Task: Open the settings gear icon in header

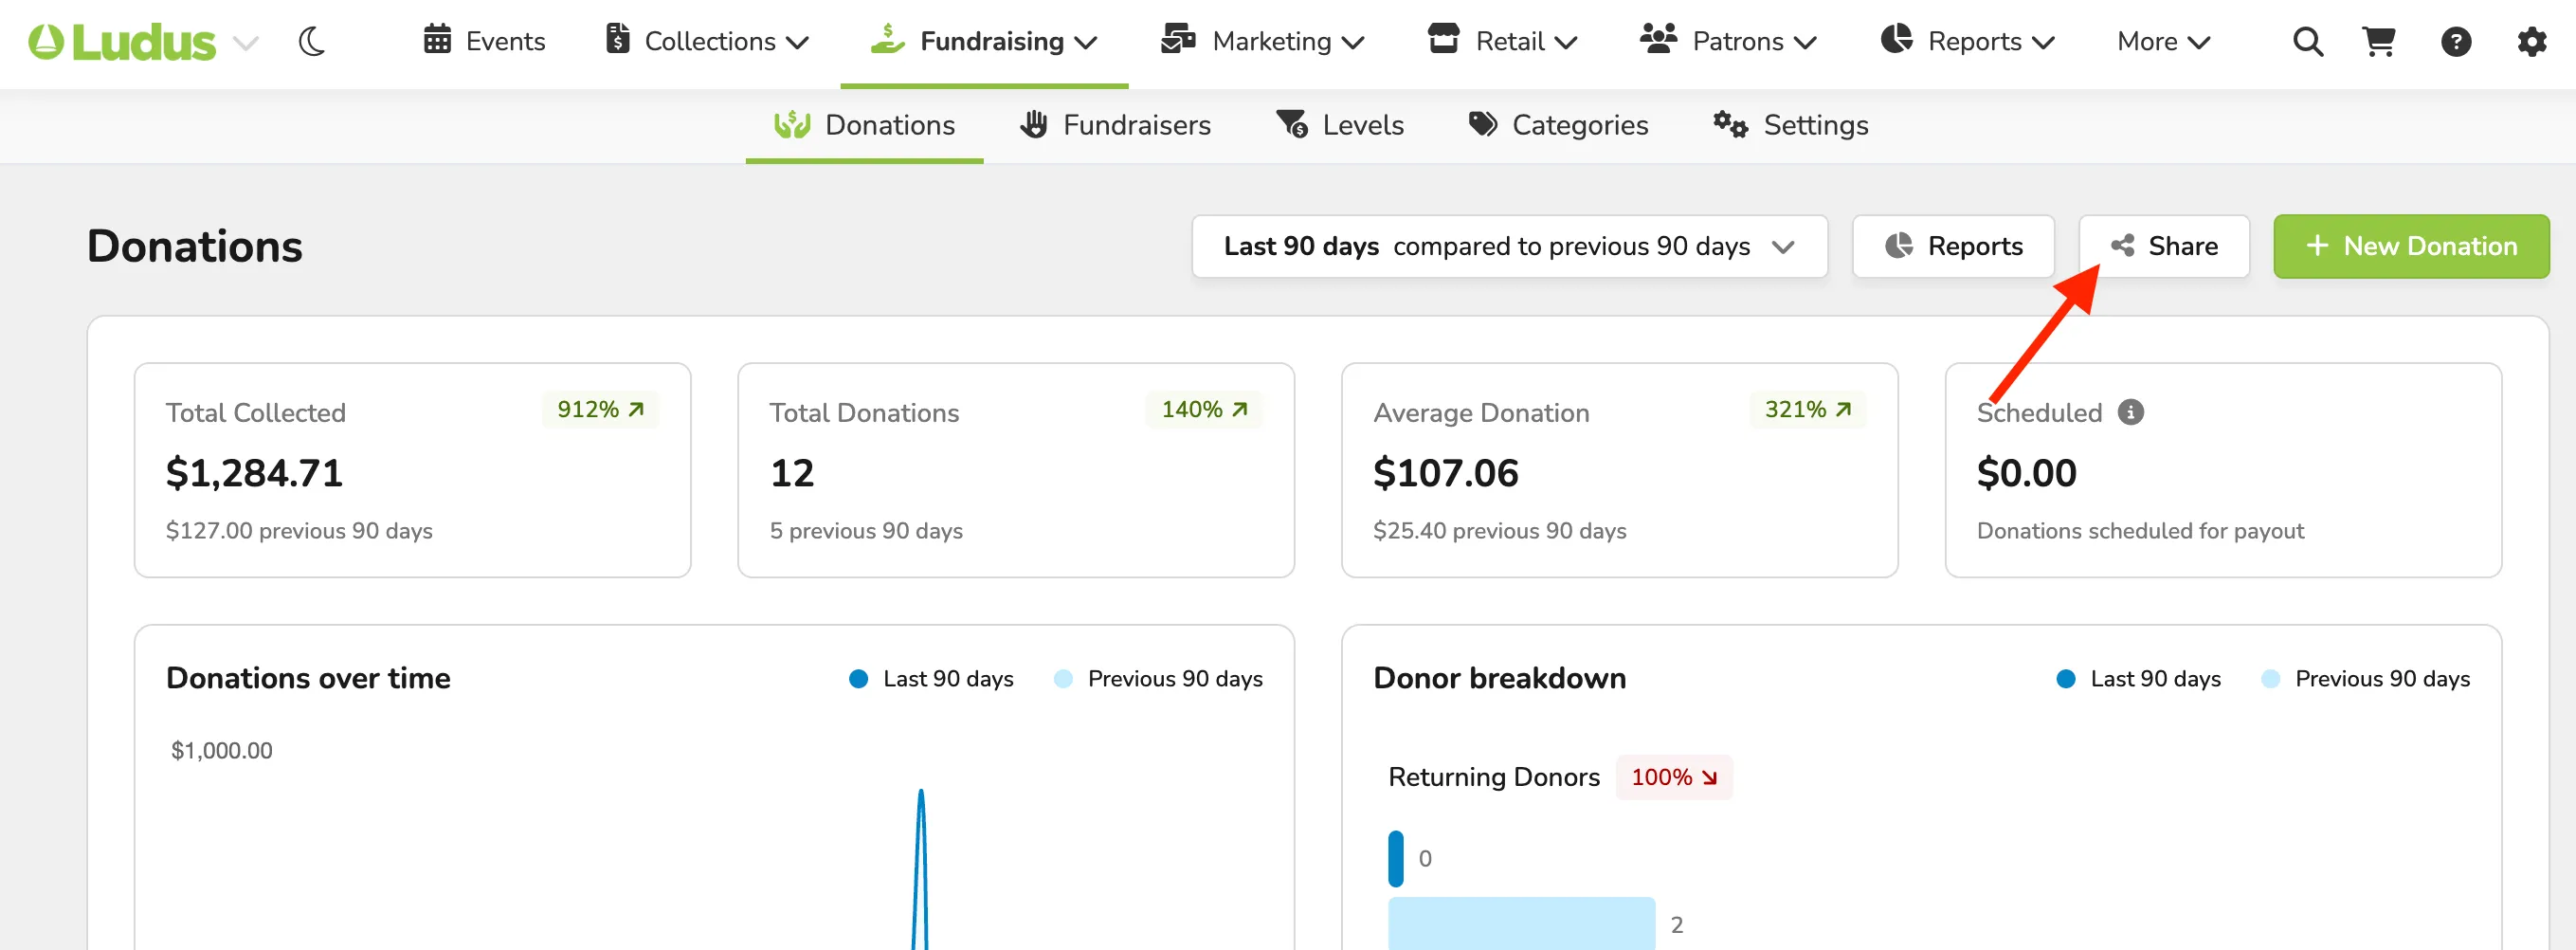Action: pyautogui.click(x=2532, y=42)
